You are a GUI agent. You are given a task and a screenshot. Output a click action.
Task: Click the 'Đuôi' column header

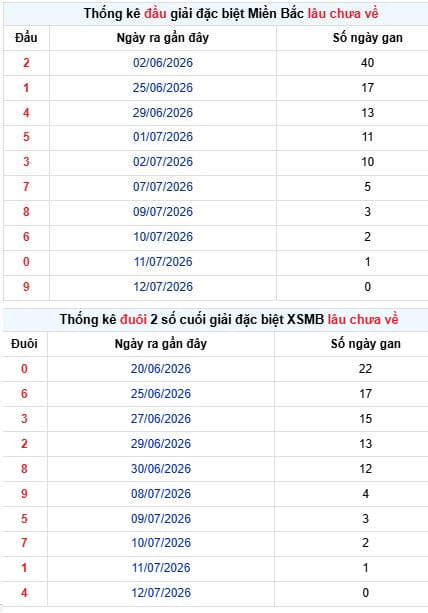(24, 344)
